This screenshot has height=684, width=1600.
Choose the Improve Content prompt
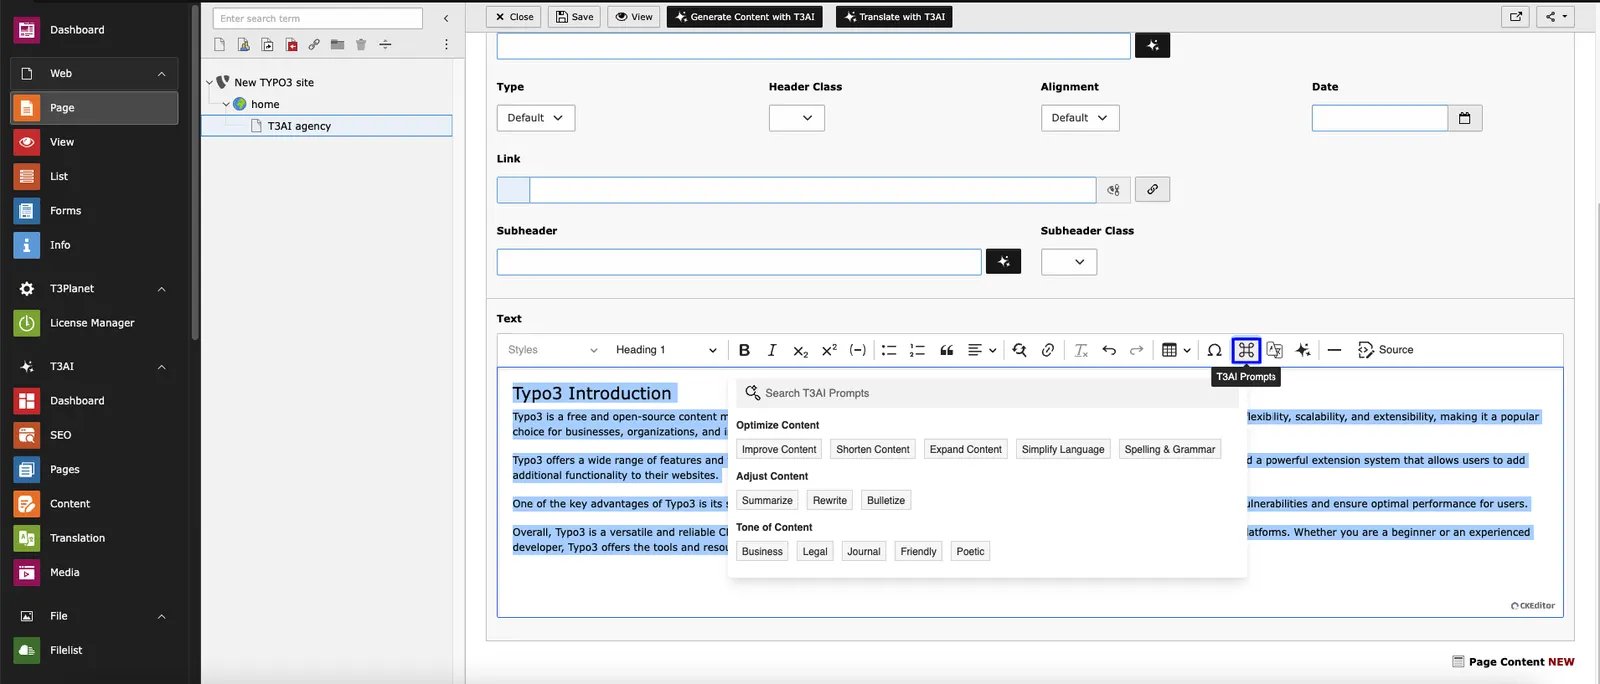(x=779, y=449)
